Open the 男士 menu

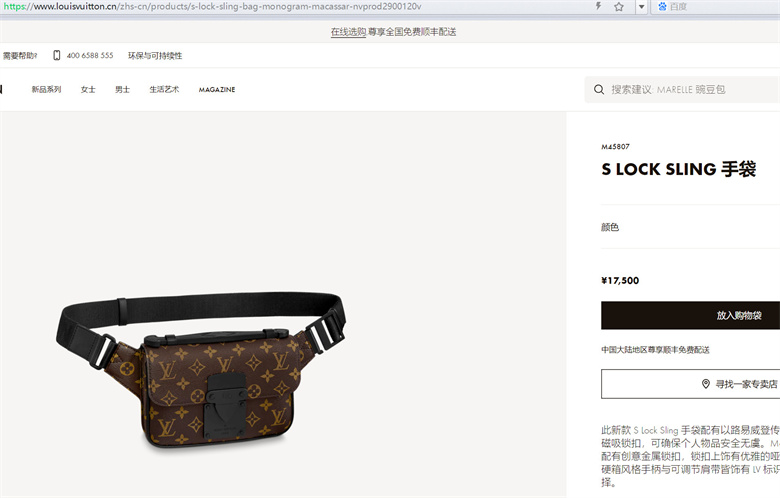pyautogui.click(x=122, y=90)
